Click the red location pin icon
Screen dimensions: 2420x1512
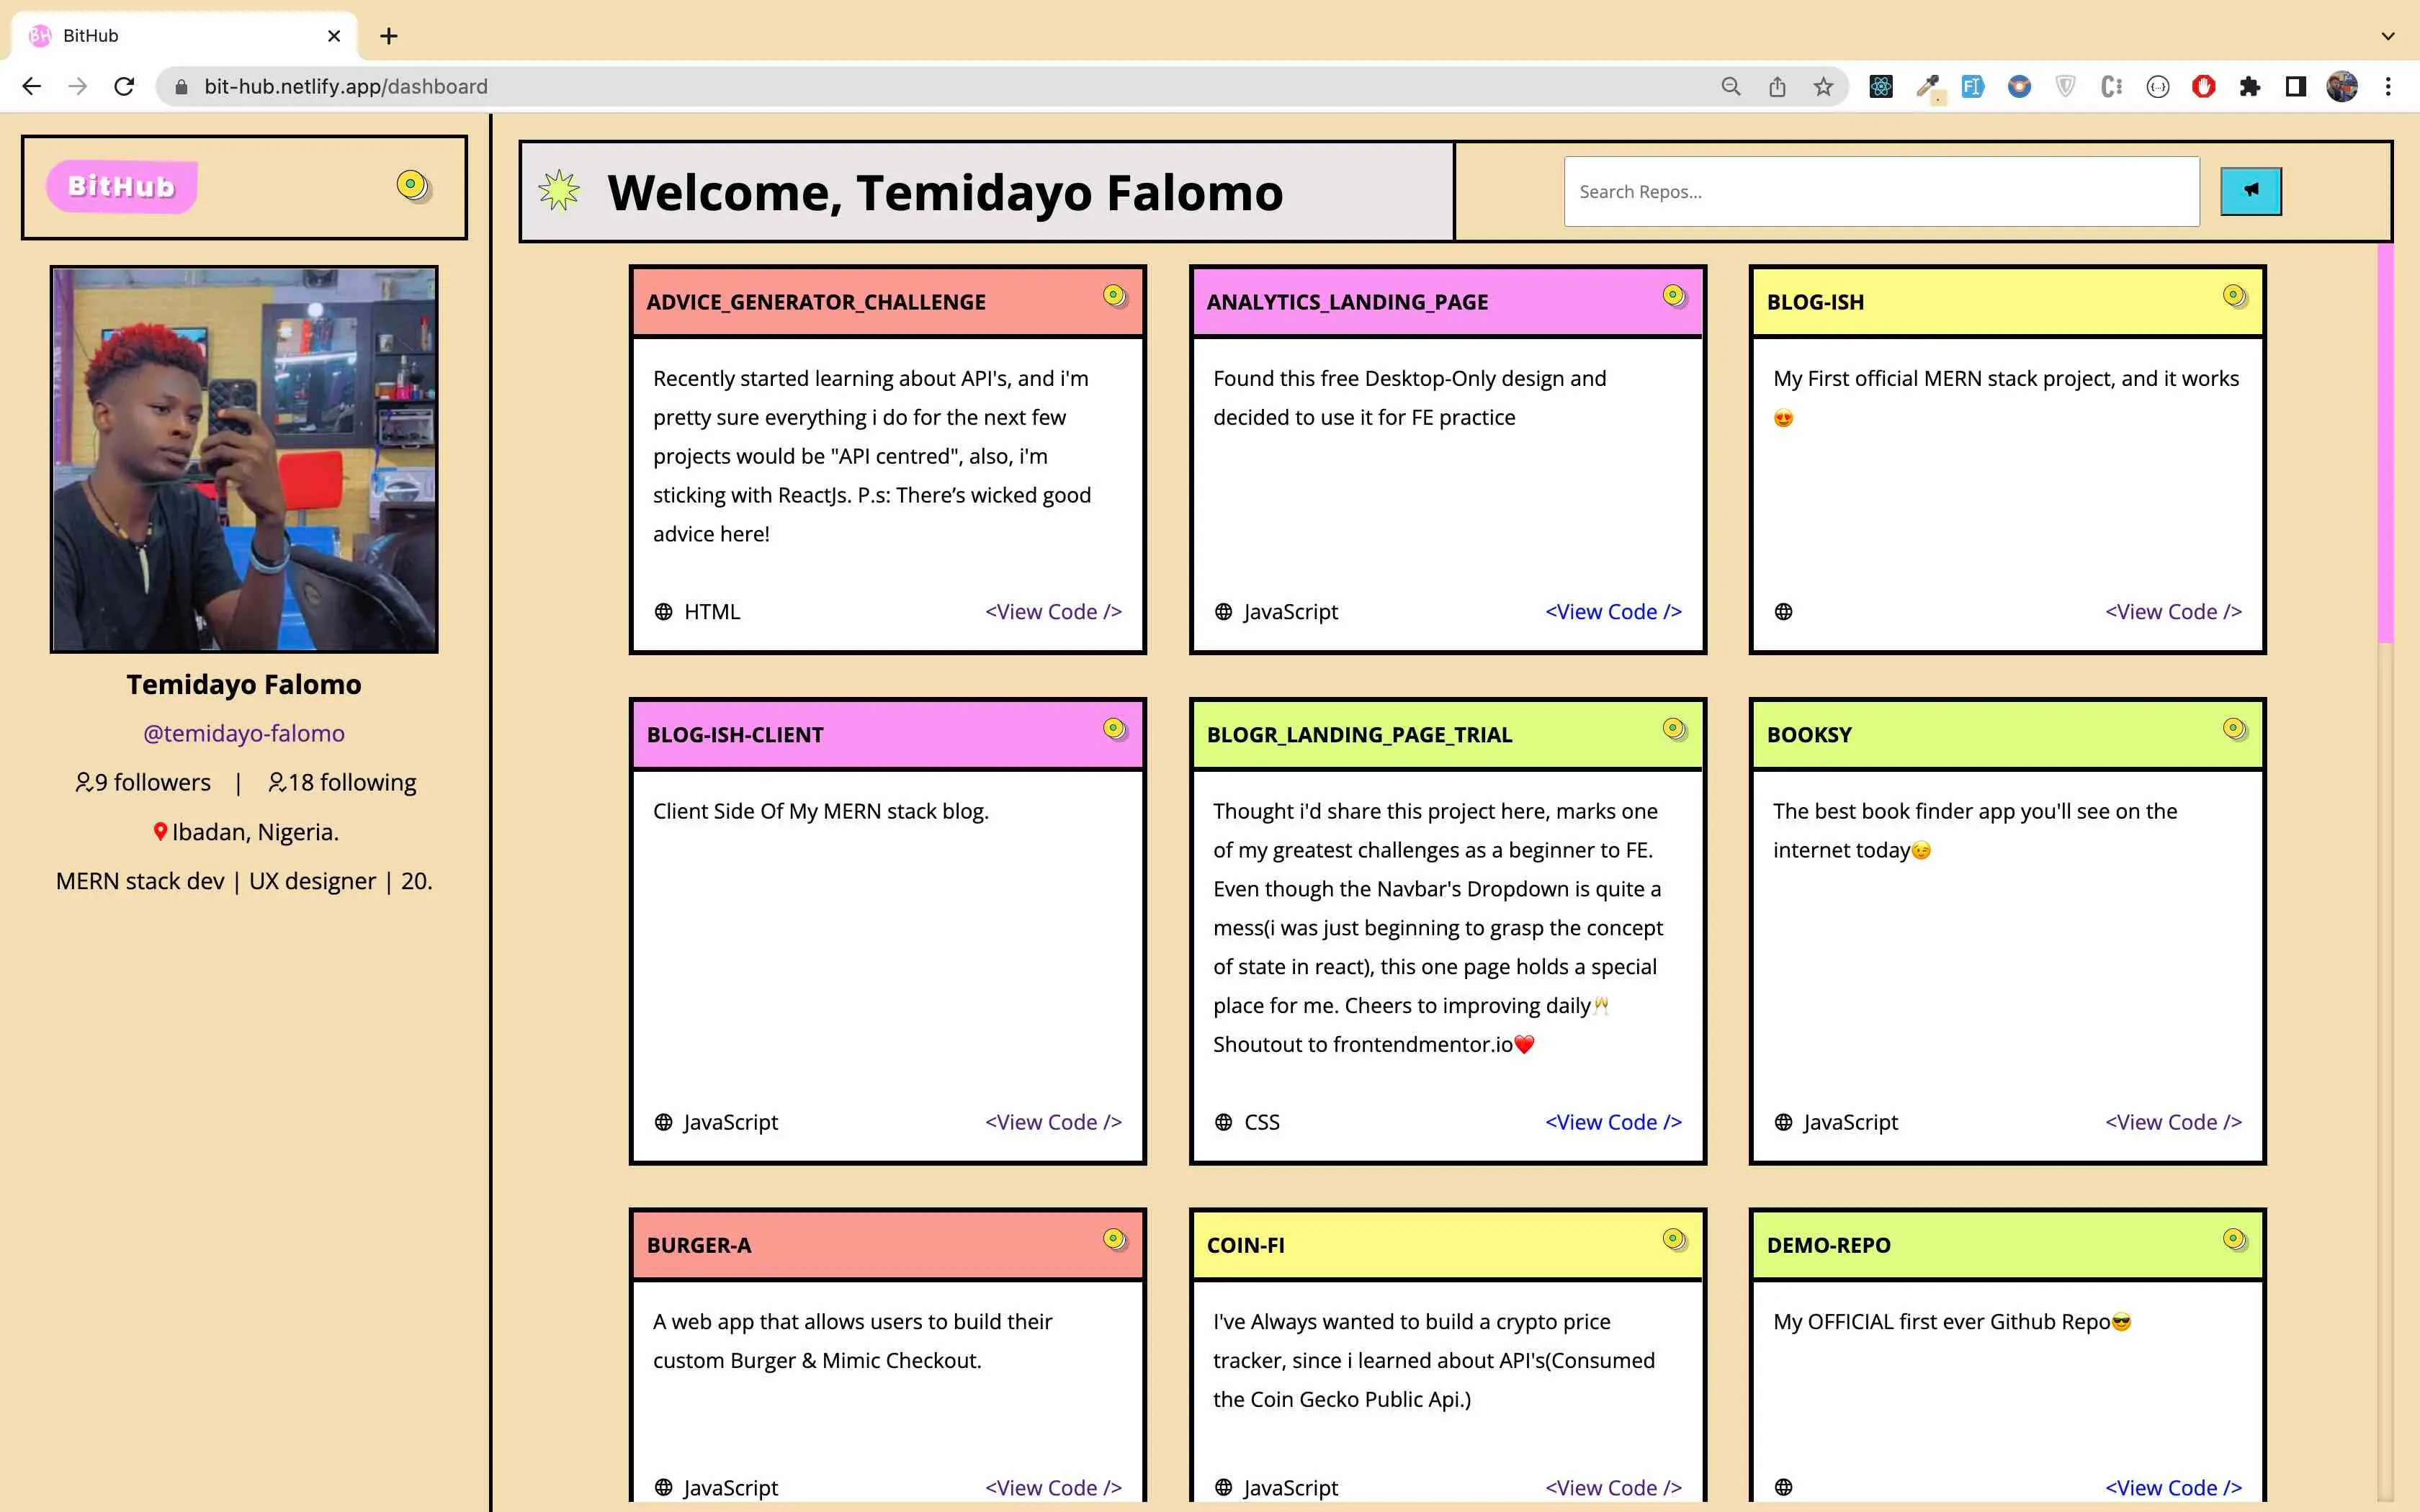pyautogui.click(x=160, y=831)
